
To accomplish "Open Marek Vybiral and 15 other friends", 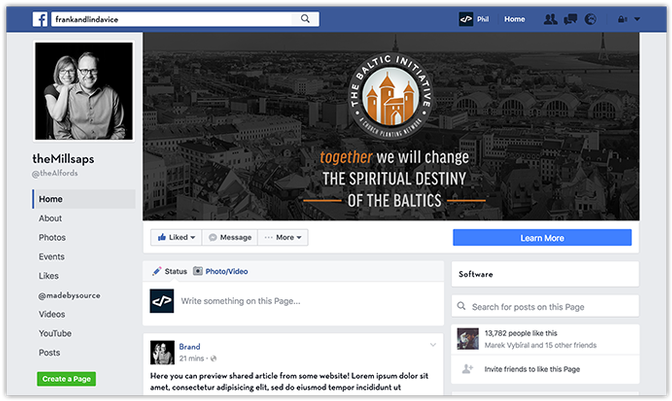I will click(x=540, y=345).
